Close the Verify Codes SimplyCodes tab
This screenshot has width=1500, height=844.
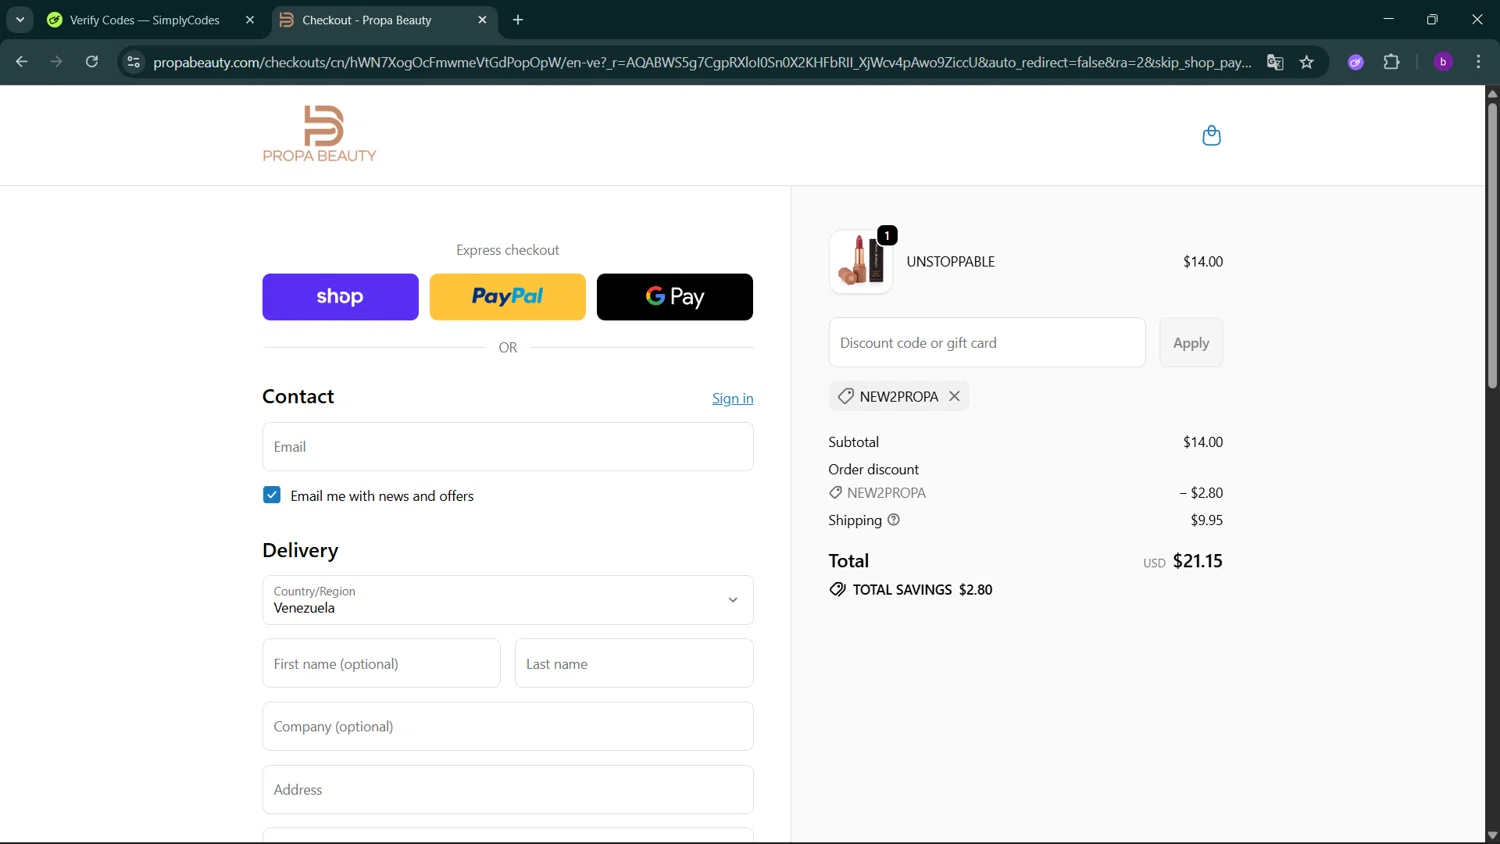(x=250, y=20)
